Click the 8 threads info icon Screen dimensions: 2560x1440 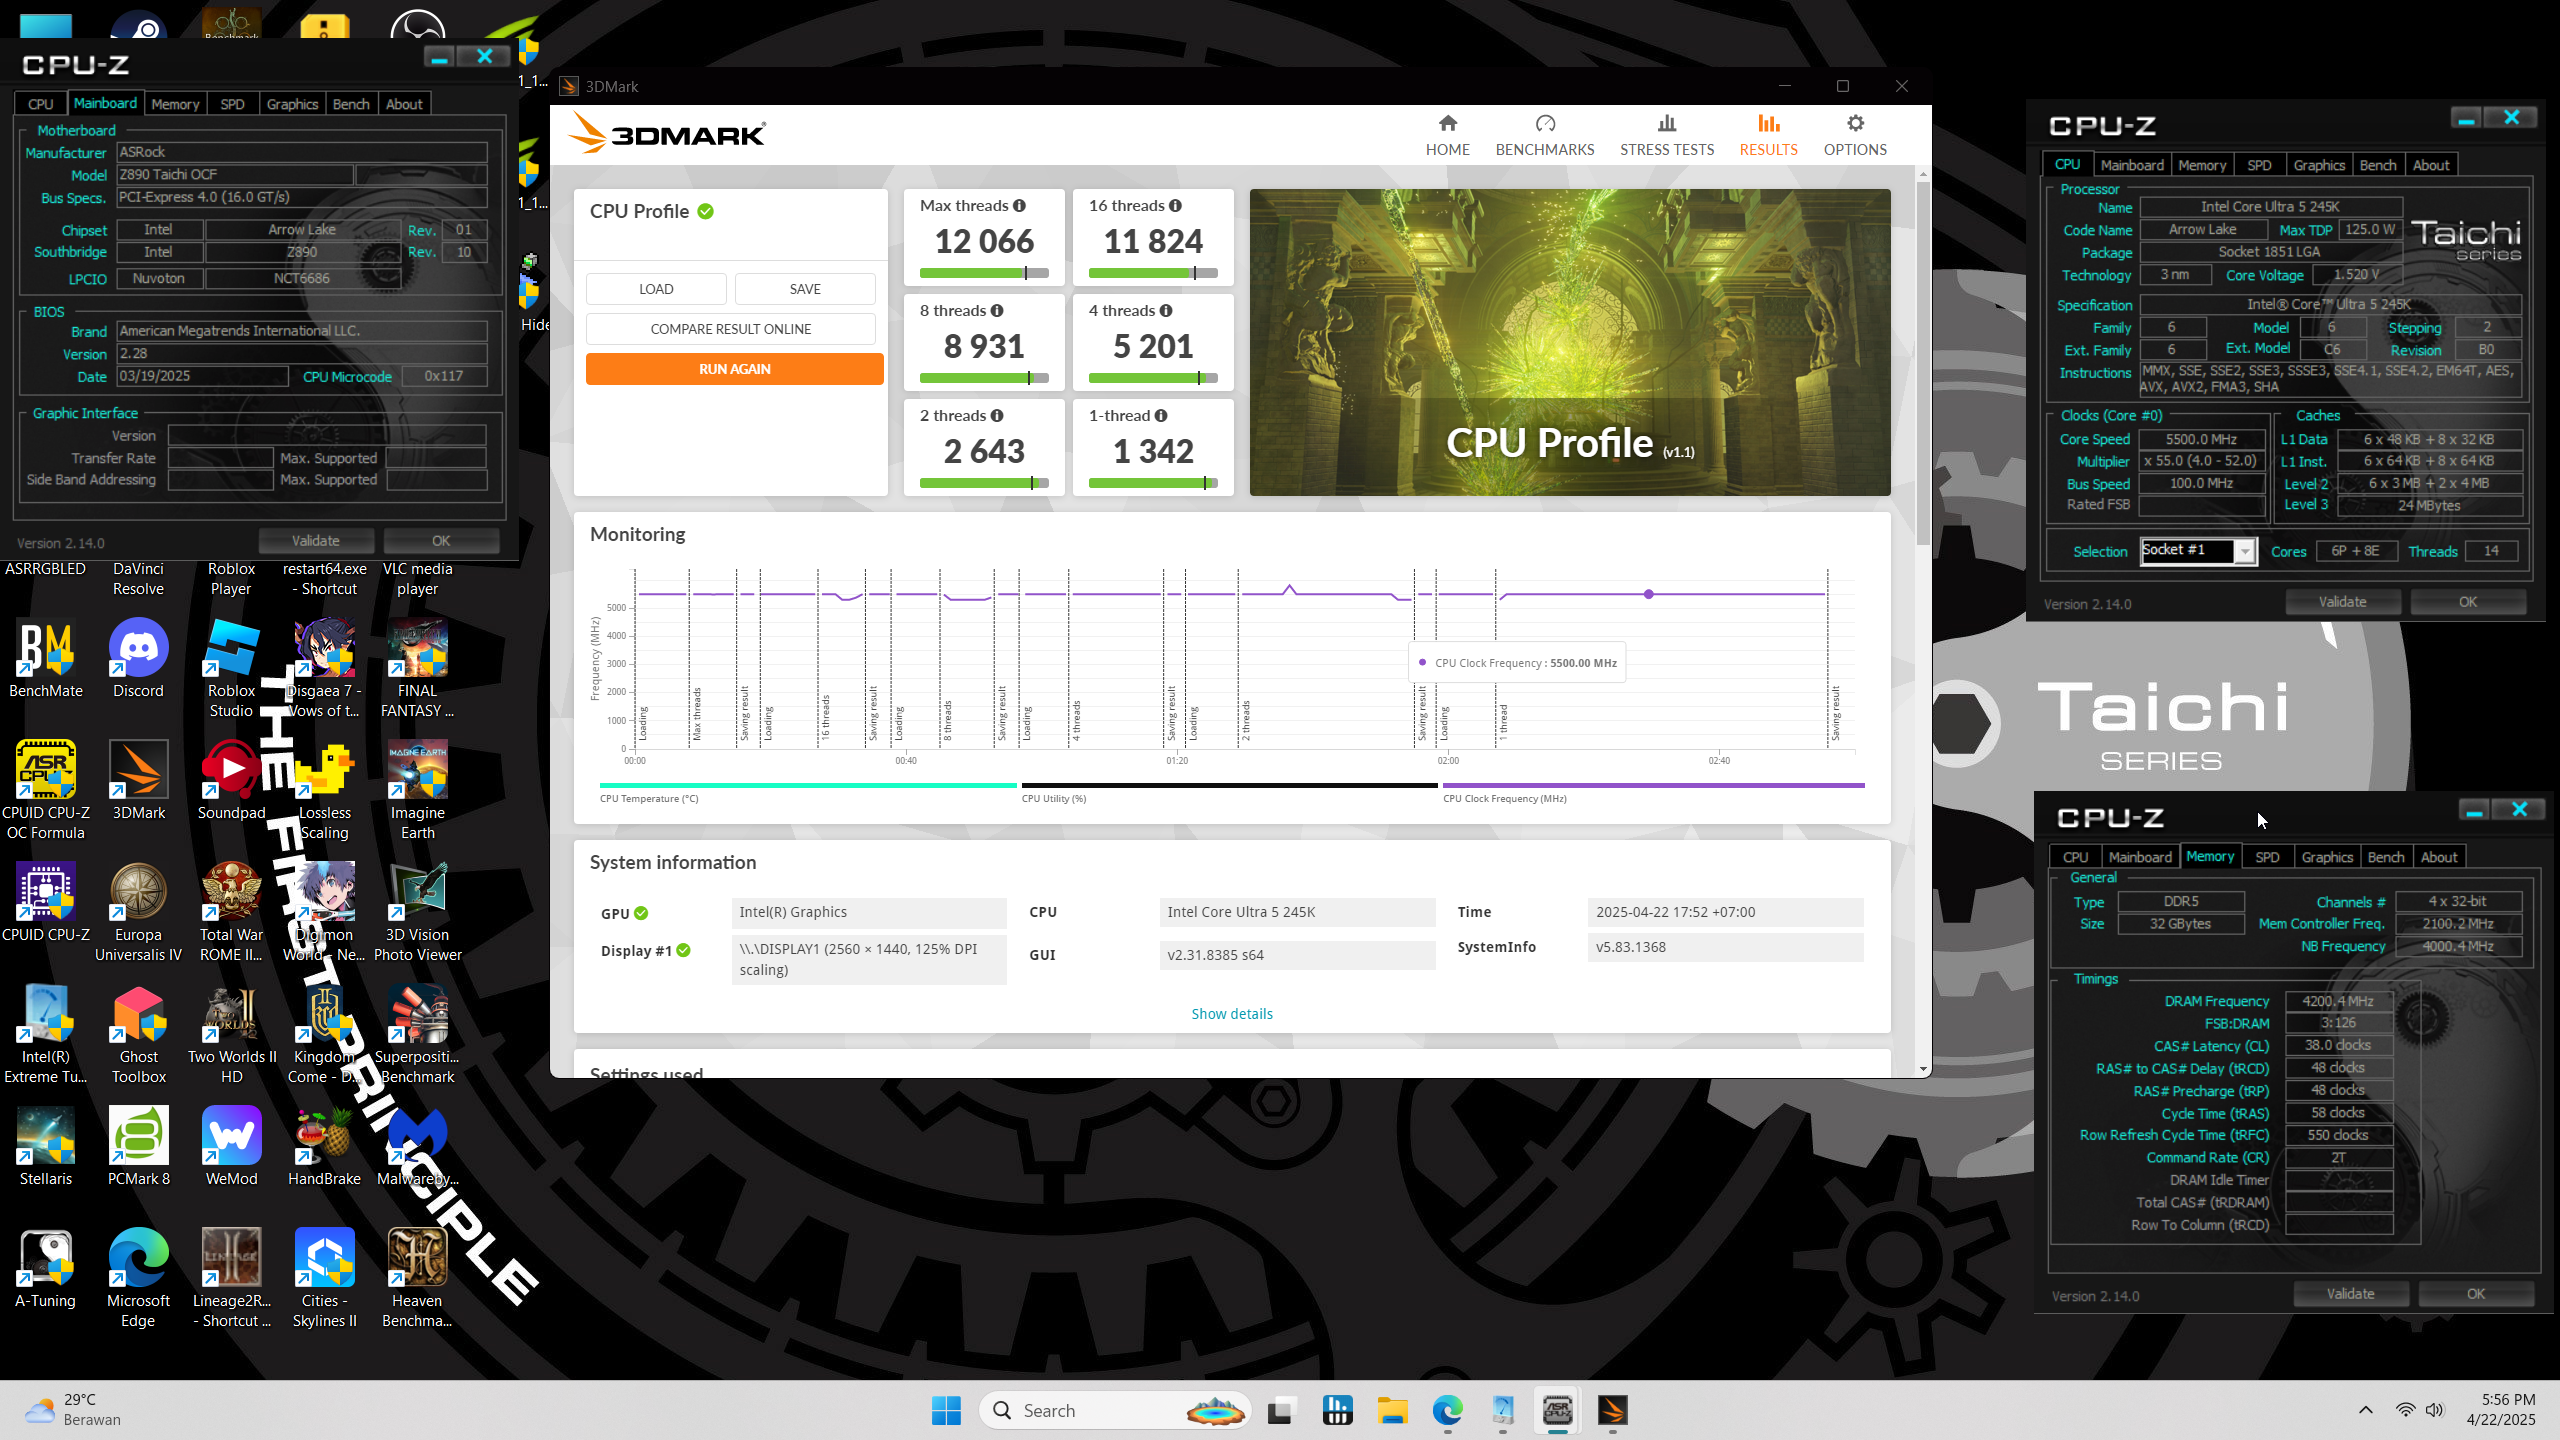(997, 311)
